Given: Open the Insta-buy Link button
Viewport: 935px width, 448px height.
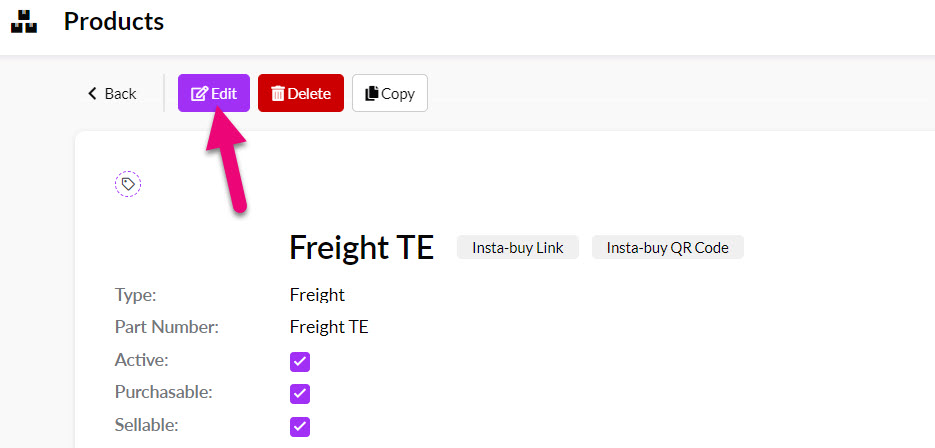Looking at the screenshot, I should coord(518,247).
